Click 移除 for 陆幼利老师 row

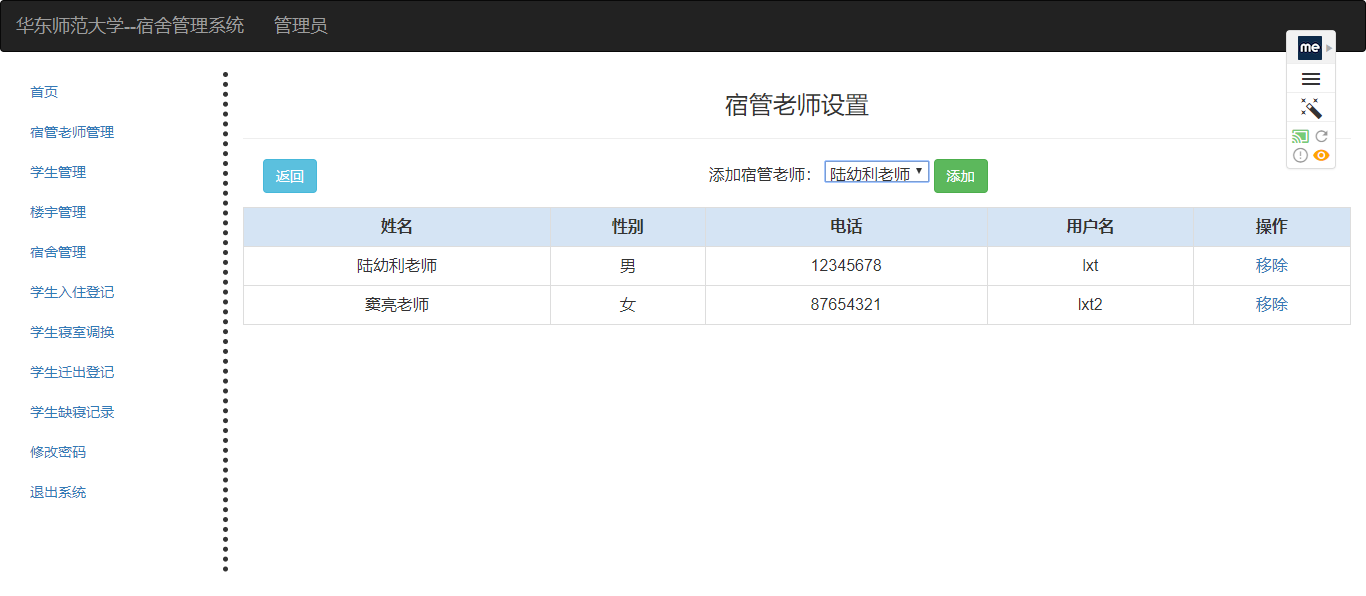coord(1272,266)
